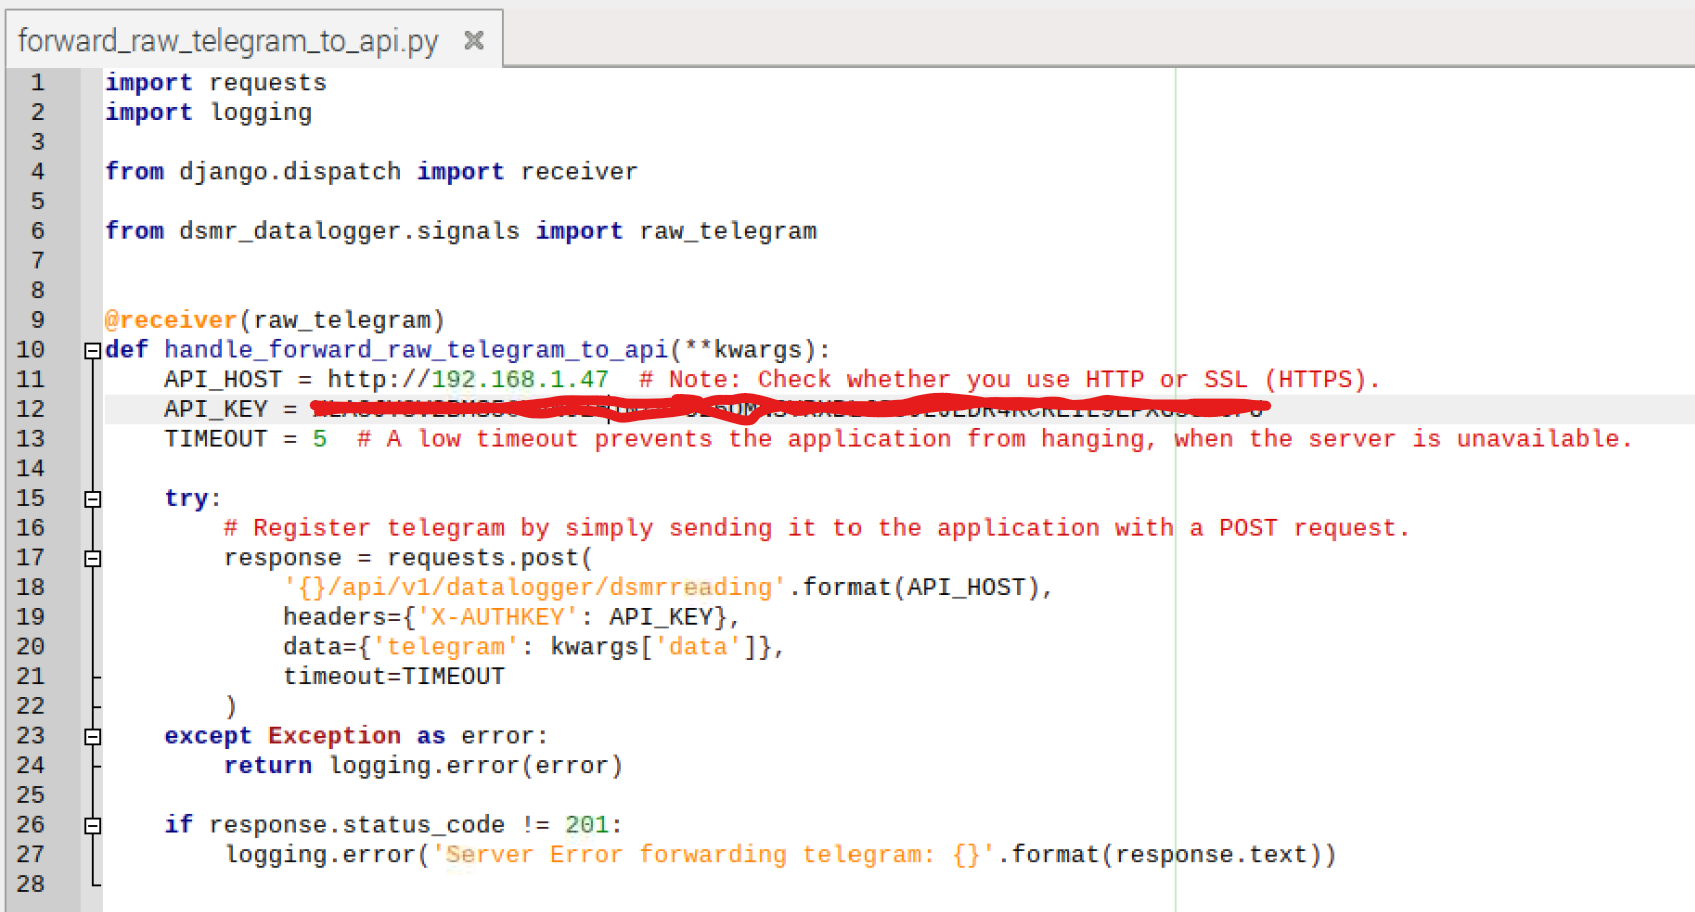Collapse the def handle_forward_raw_telegram_to_api fold

93,351
